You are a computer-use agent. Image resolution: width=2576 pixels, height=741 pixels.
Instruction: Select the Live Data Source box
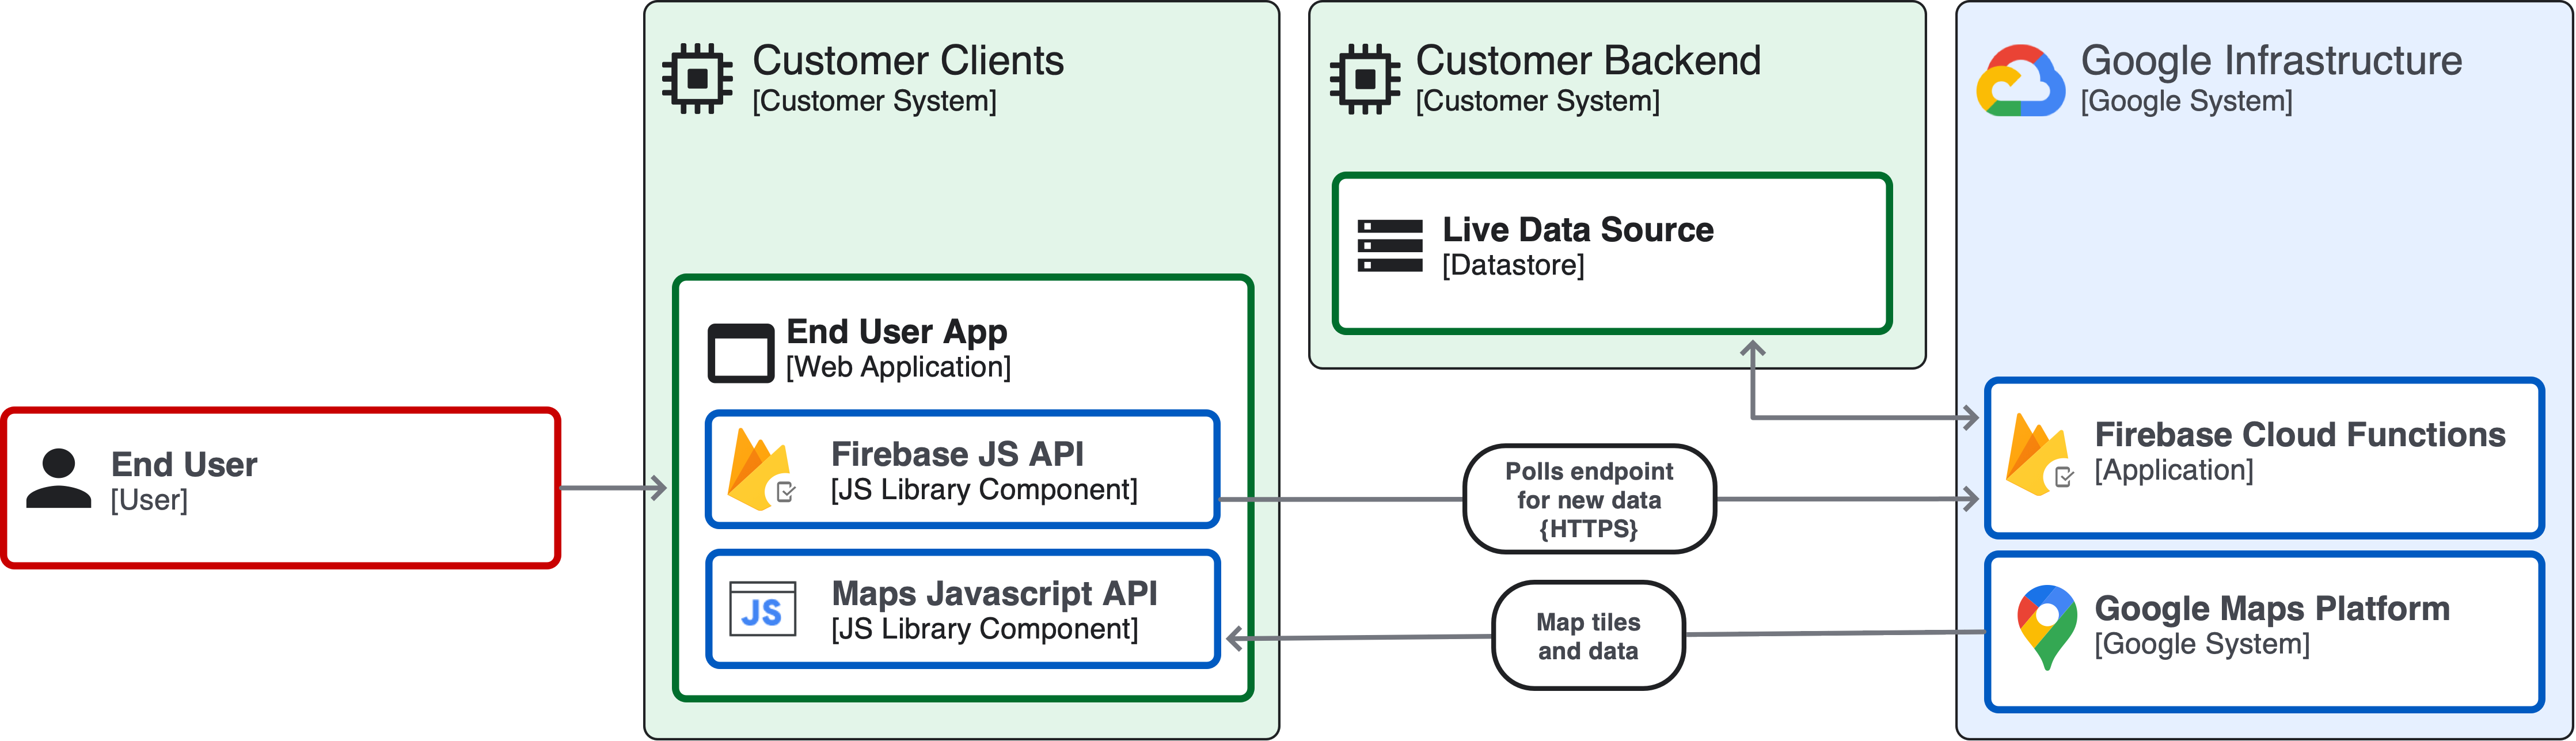pos(1612,250)
